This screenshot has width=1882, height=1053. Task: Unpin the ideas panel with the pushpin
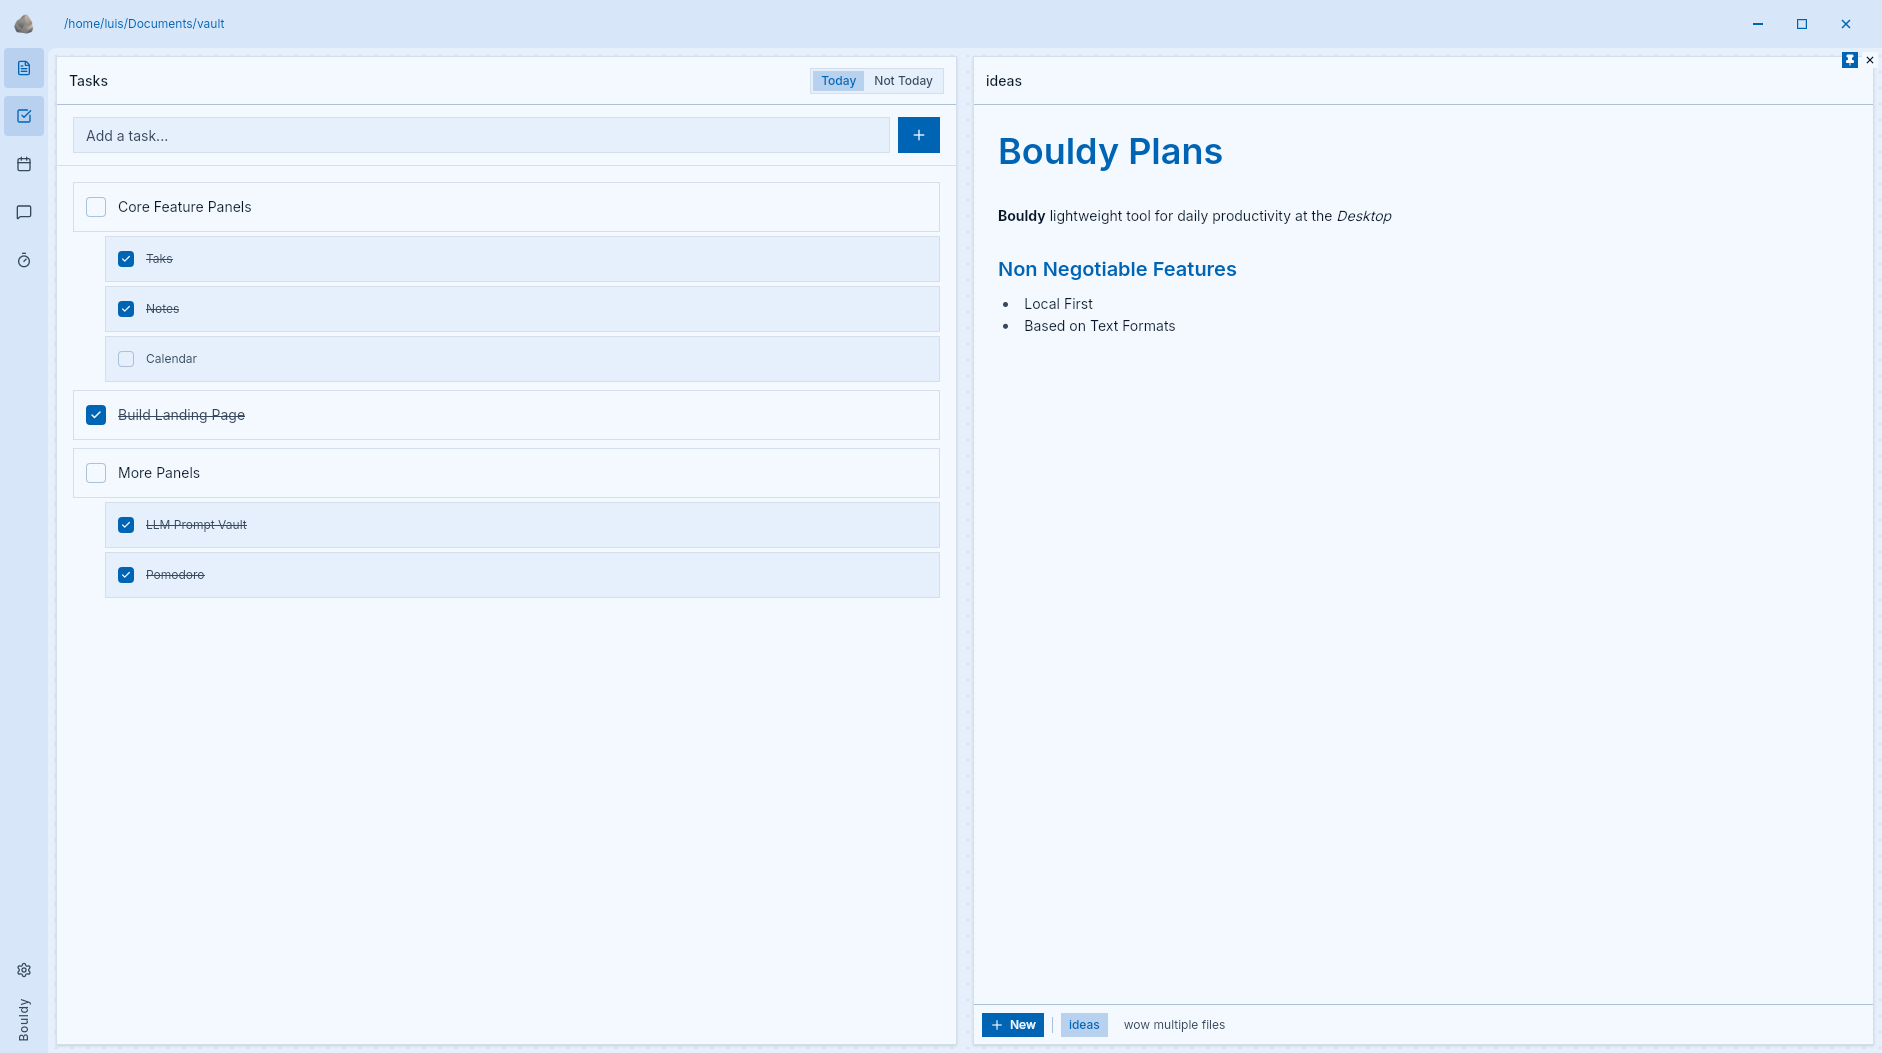tap(1850, 60)
